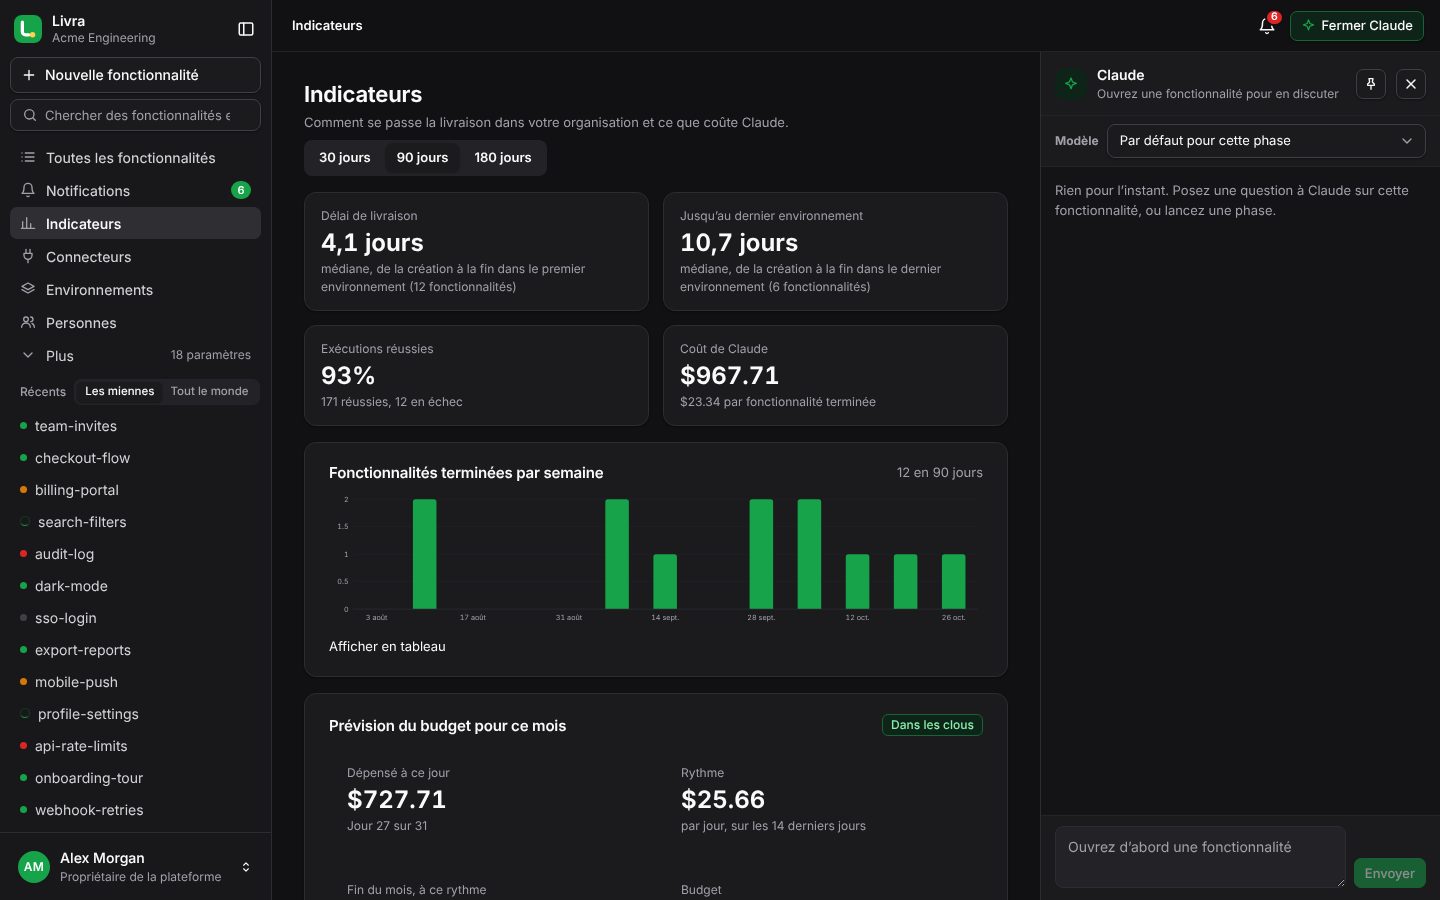Open the profile-settings feature
The width and height of the screenshot is (1440, 900).
click(x=135, y=714)
